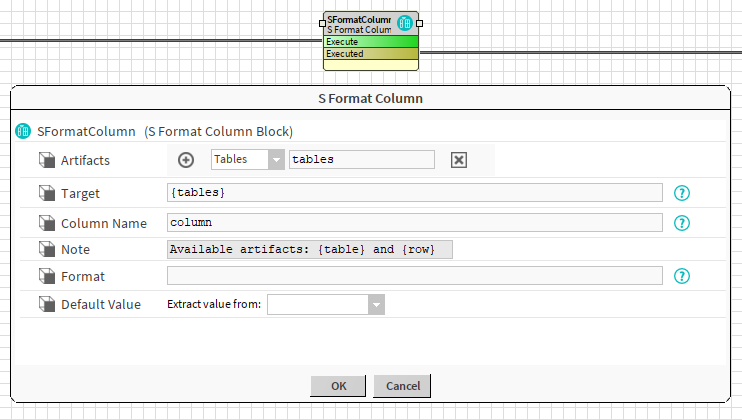Open the Tables artifact type dropdown
The width and height of the screenshot is (742, 420).
pos(276,160)
